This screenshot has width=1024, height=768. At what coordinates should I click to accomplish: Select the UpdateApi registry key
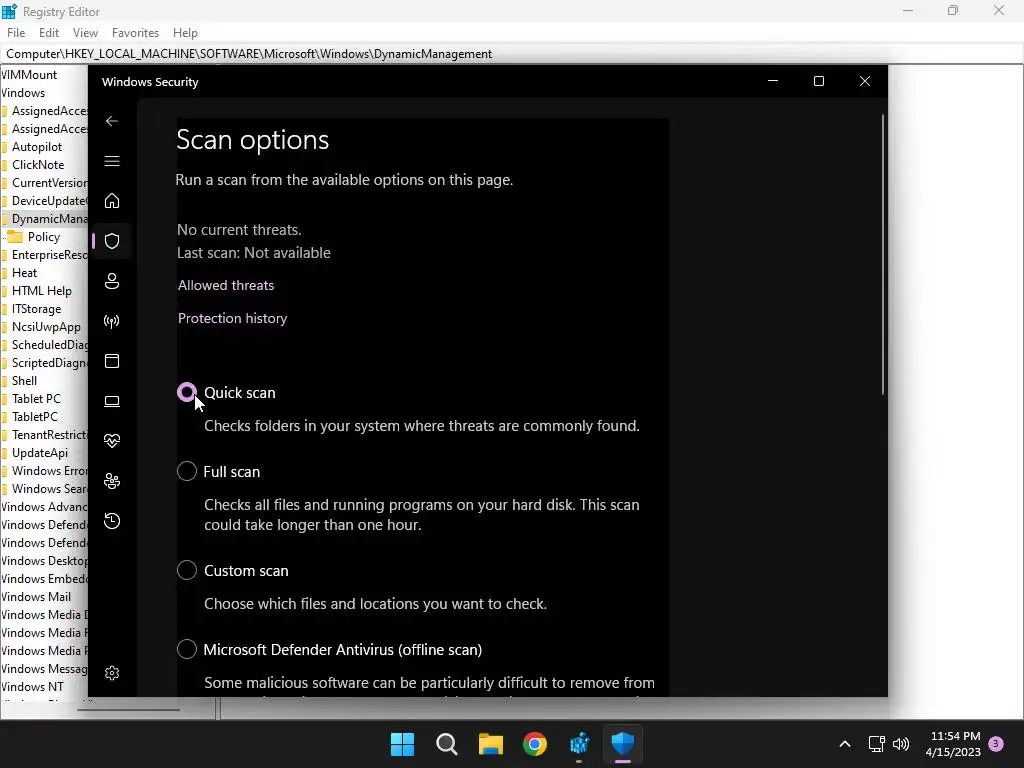point(40,453)
